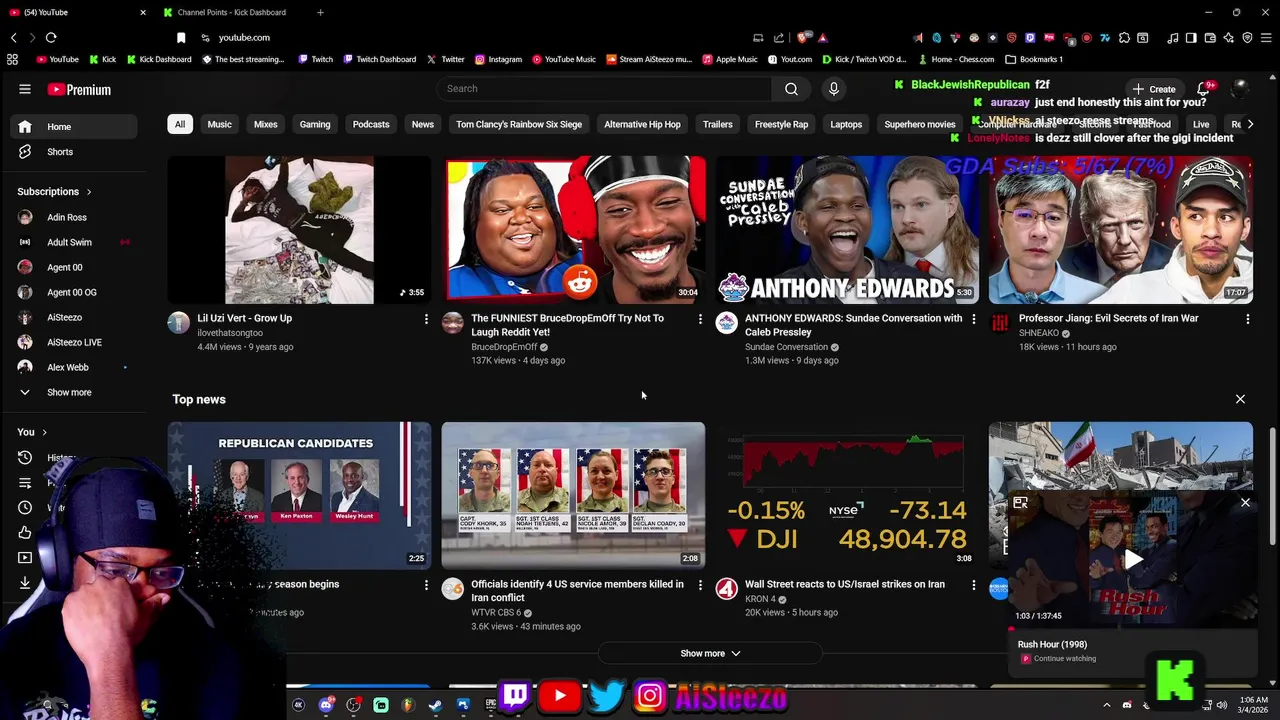Open Brave Shields lion icon

[x=803, y=37]
